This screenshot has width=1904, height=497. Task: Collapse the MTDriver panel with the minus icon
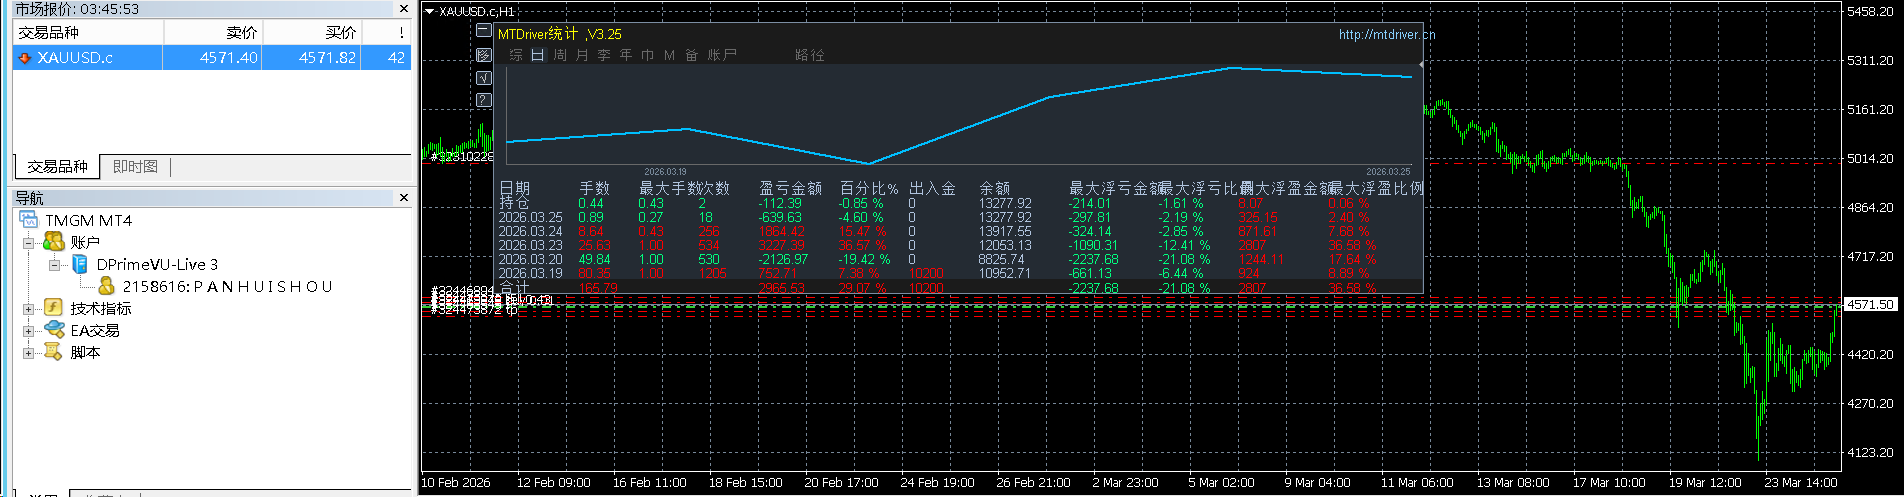click(484, 32)
